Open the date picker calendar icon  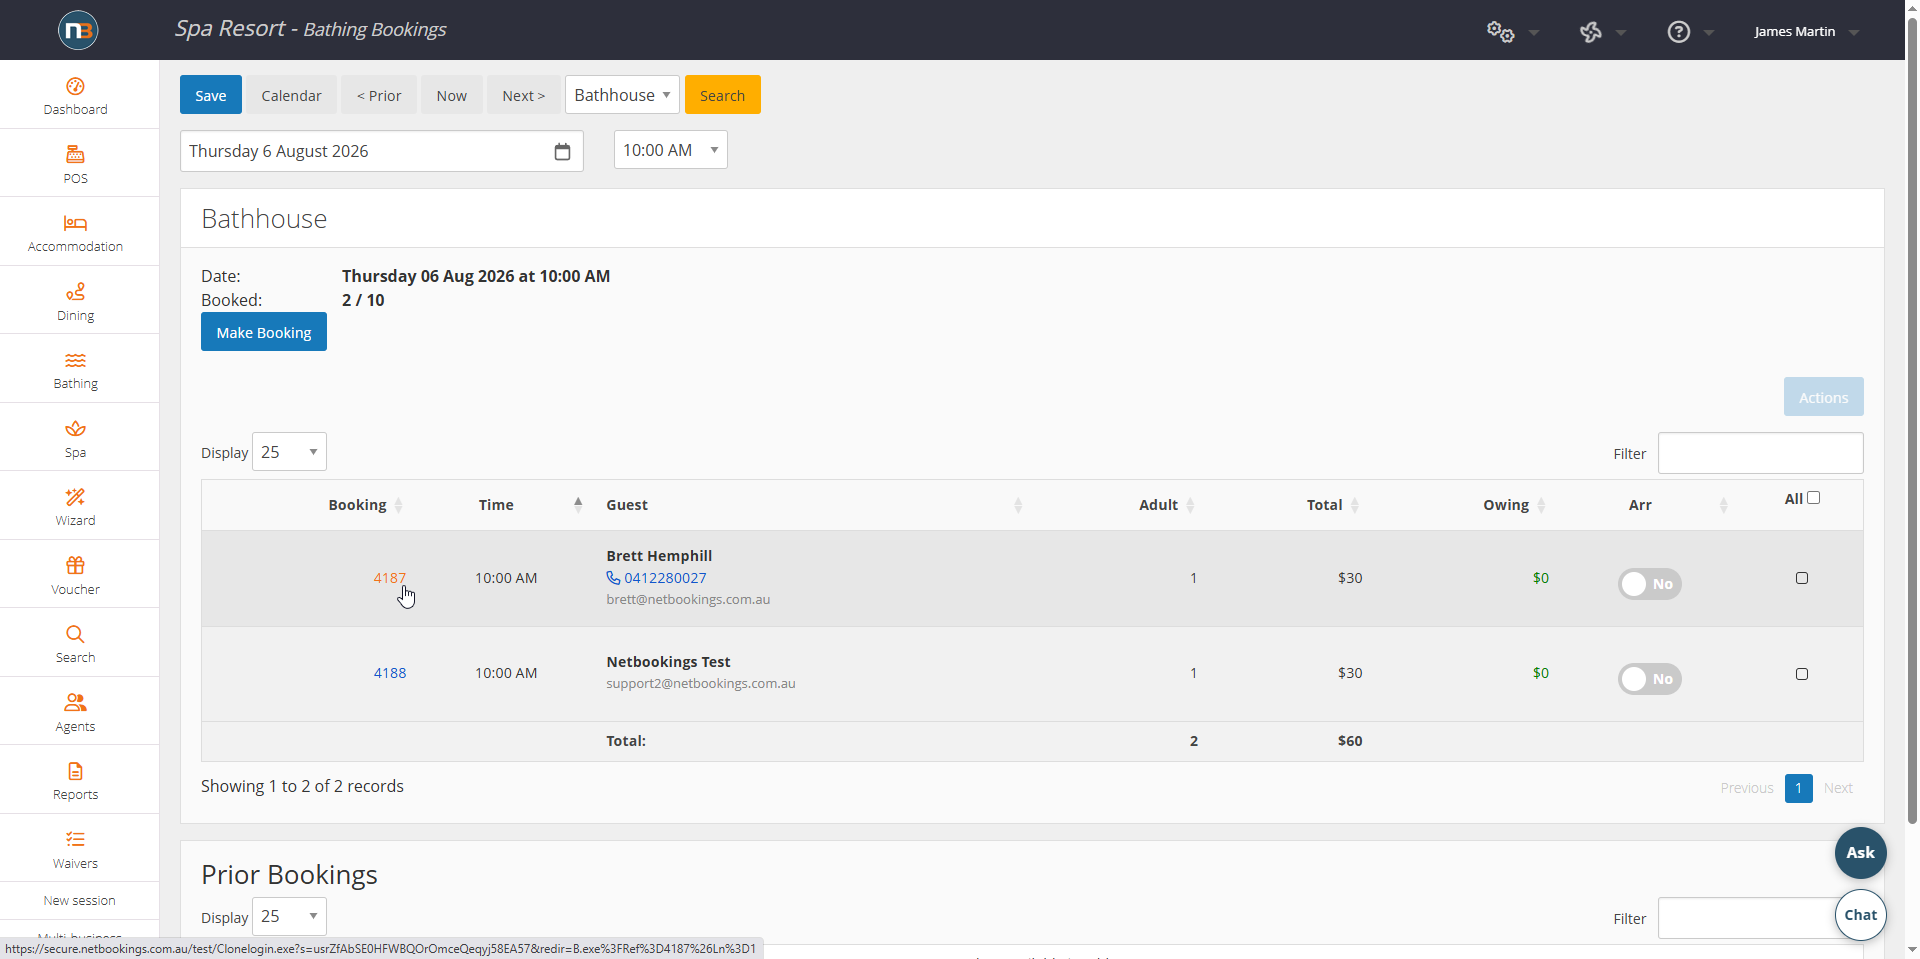pyautogui.click(x=562, y=151)
